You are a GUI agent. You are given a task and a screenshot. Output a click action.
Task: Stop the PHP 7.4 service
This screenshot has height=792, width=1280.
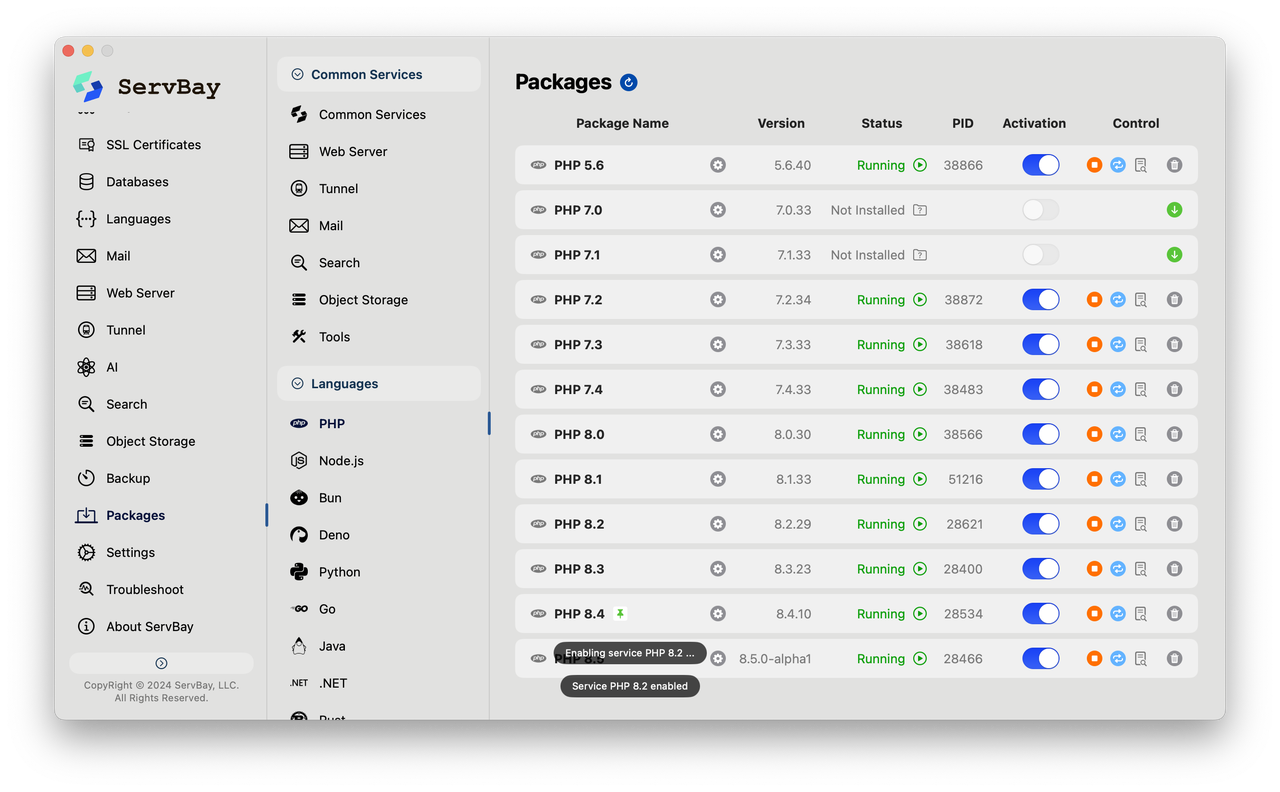click(1094, 390)
